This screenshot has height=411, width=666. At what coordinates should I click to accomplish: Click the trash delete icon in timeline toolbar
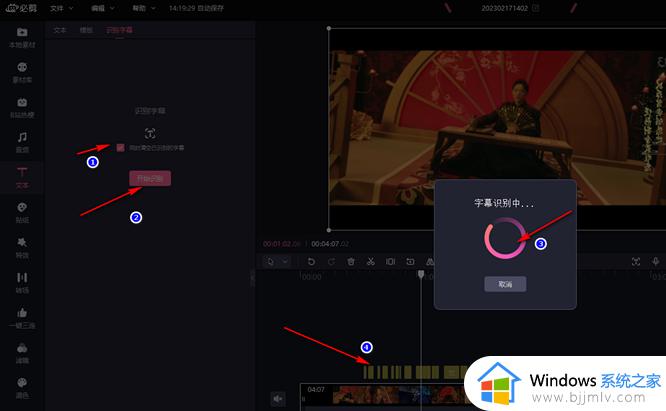tap(351, 262)
